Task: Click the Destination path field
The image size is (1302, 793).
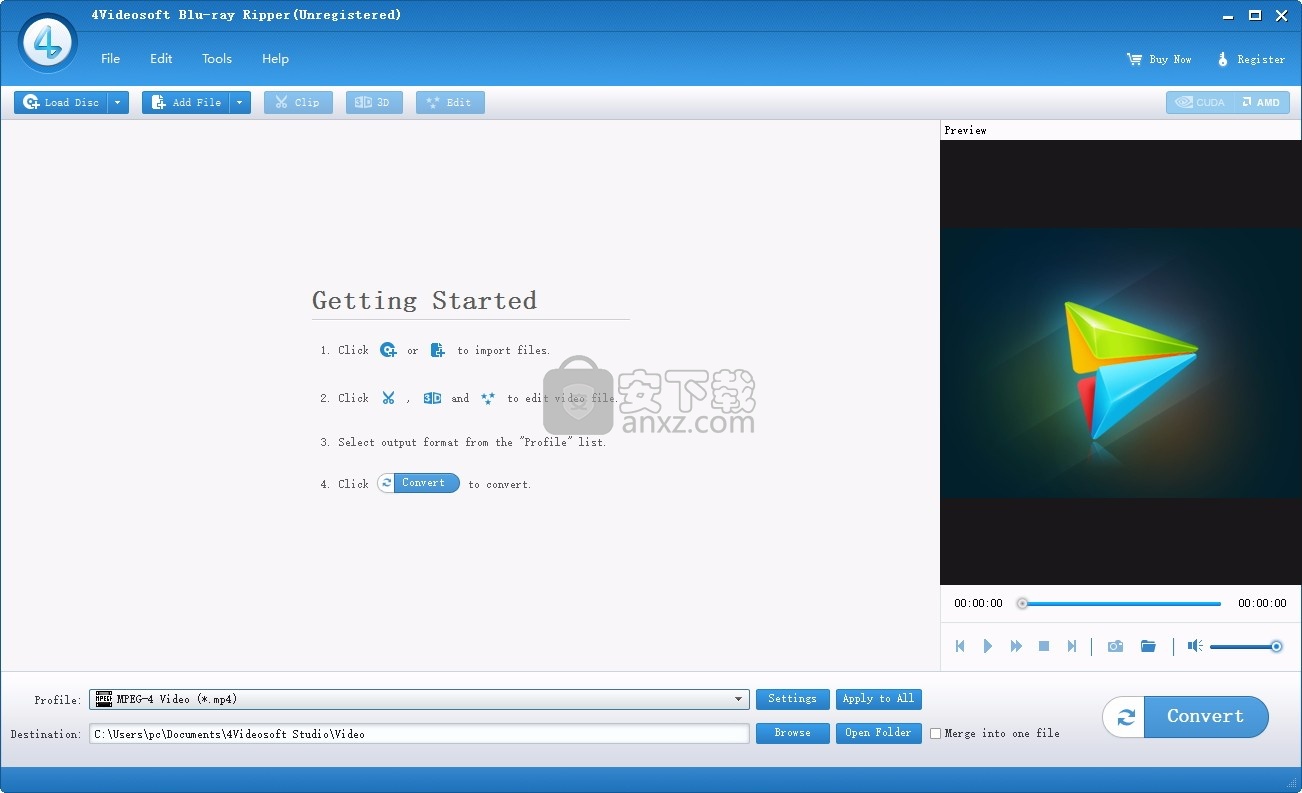Action: coord(419,734)
